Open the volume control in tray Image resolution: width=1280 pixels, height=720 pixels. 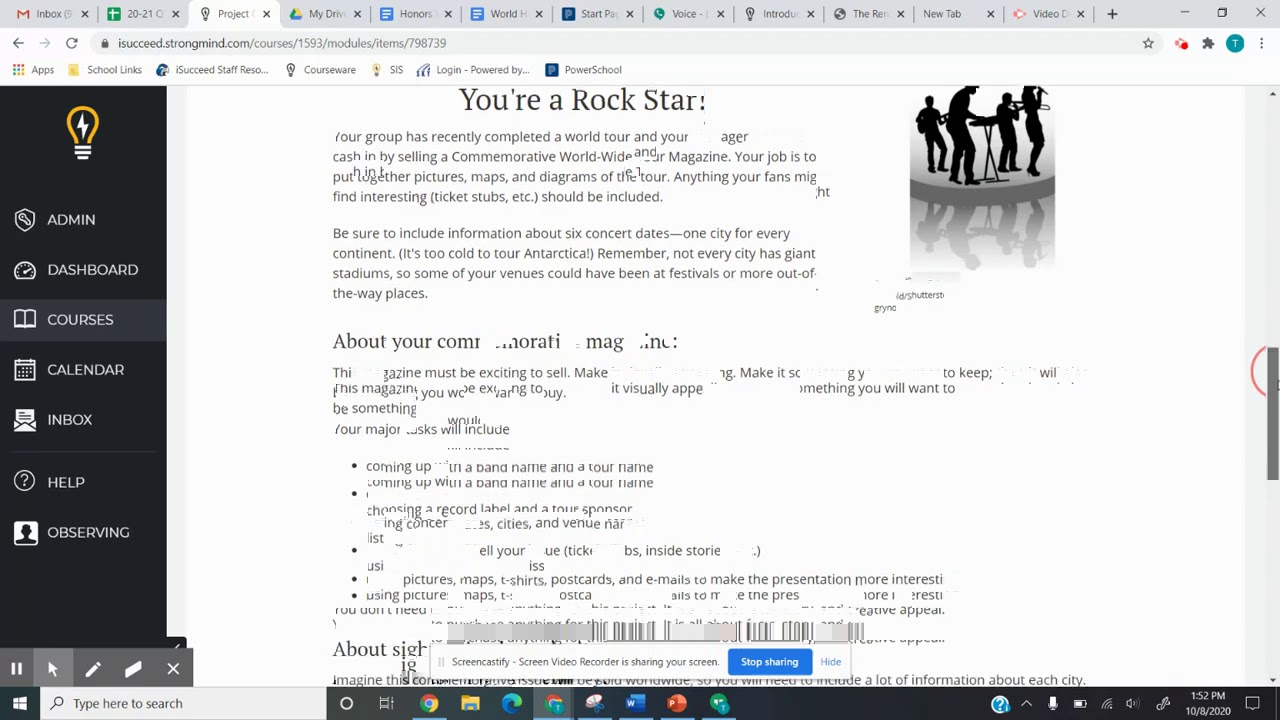1132,704
